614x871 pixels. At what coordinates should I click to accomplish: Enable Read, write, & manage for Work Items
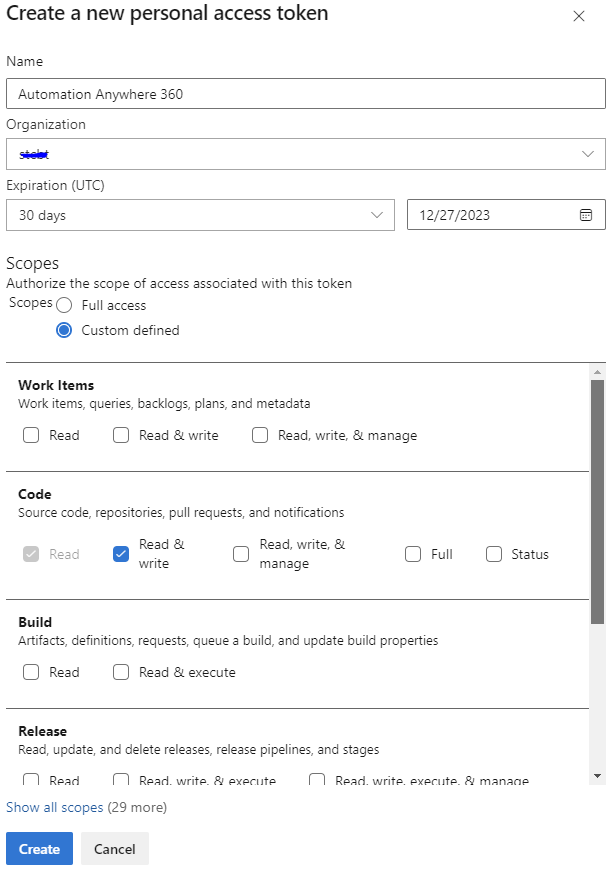pyautogui.click(x=259, y=435)
